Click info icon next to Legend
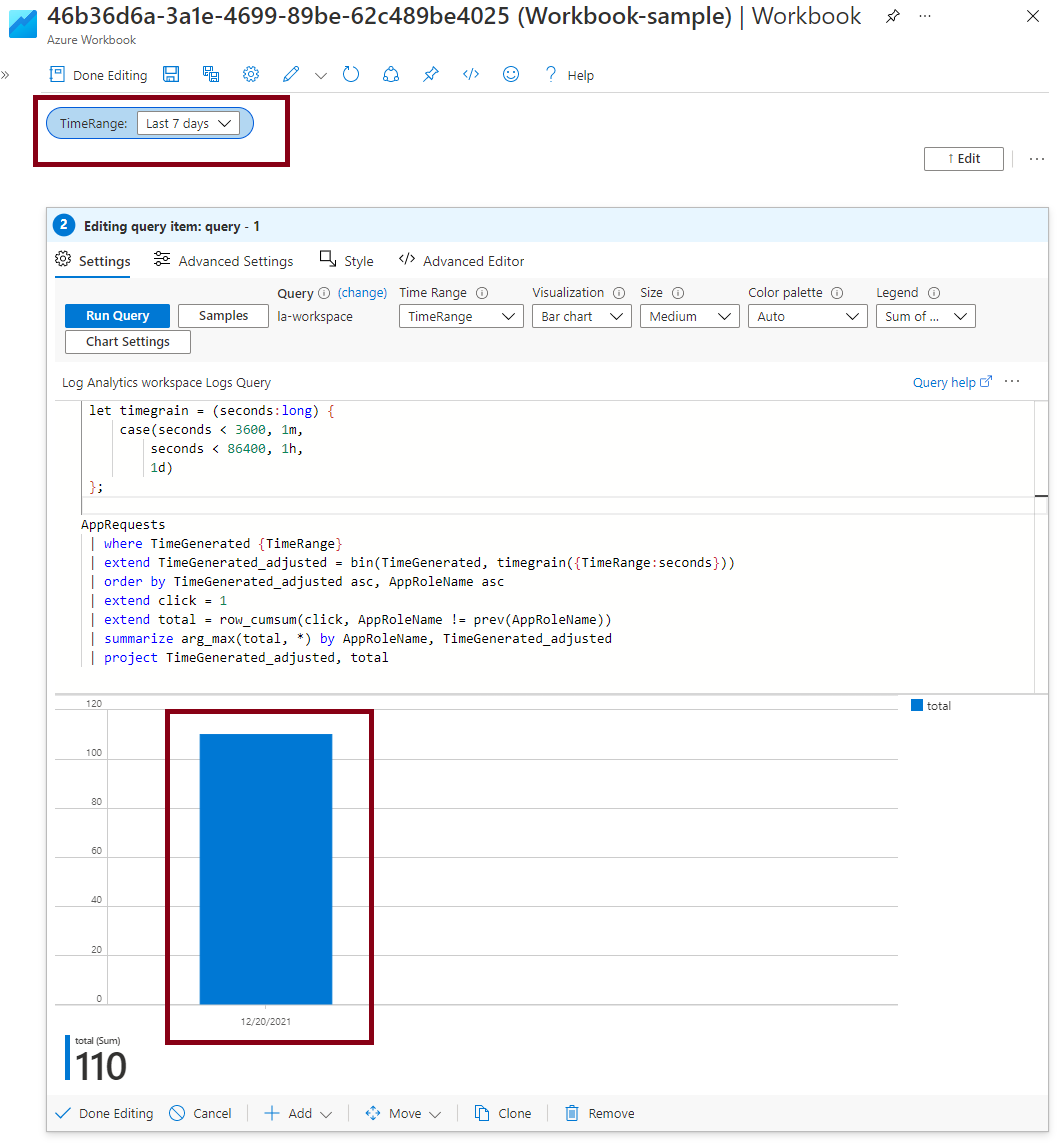 click(934, 293)
